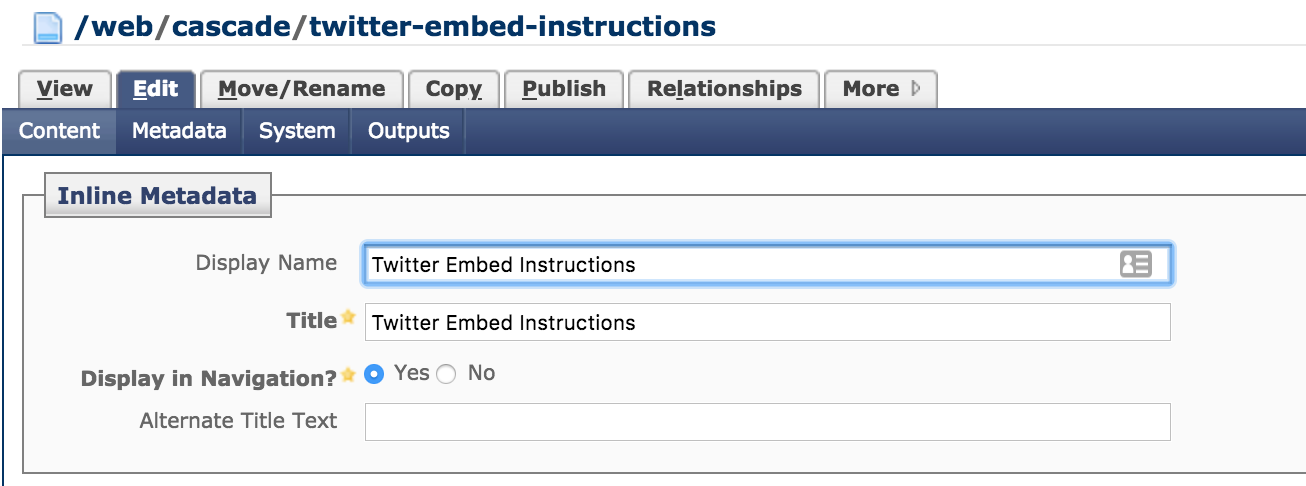
Task: Select the Metadata sub-tab
Action: pos(179,131)
